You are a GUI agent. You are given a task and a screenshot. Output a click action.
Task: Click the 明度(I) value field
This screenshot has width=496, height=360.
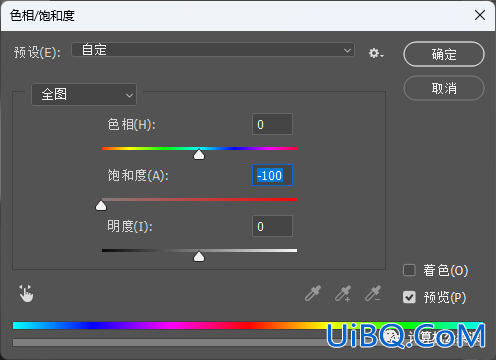click(x=272, y=226)
